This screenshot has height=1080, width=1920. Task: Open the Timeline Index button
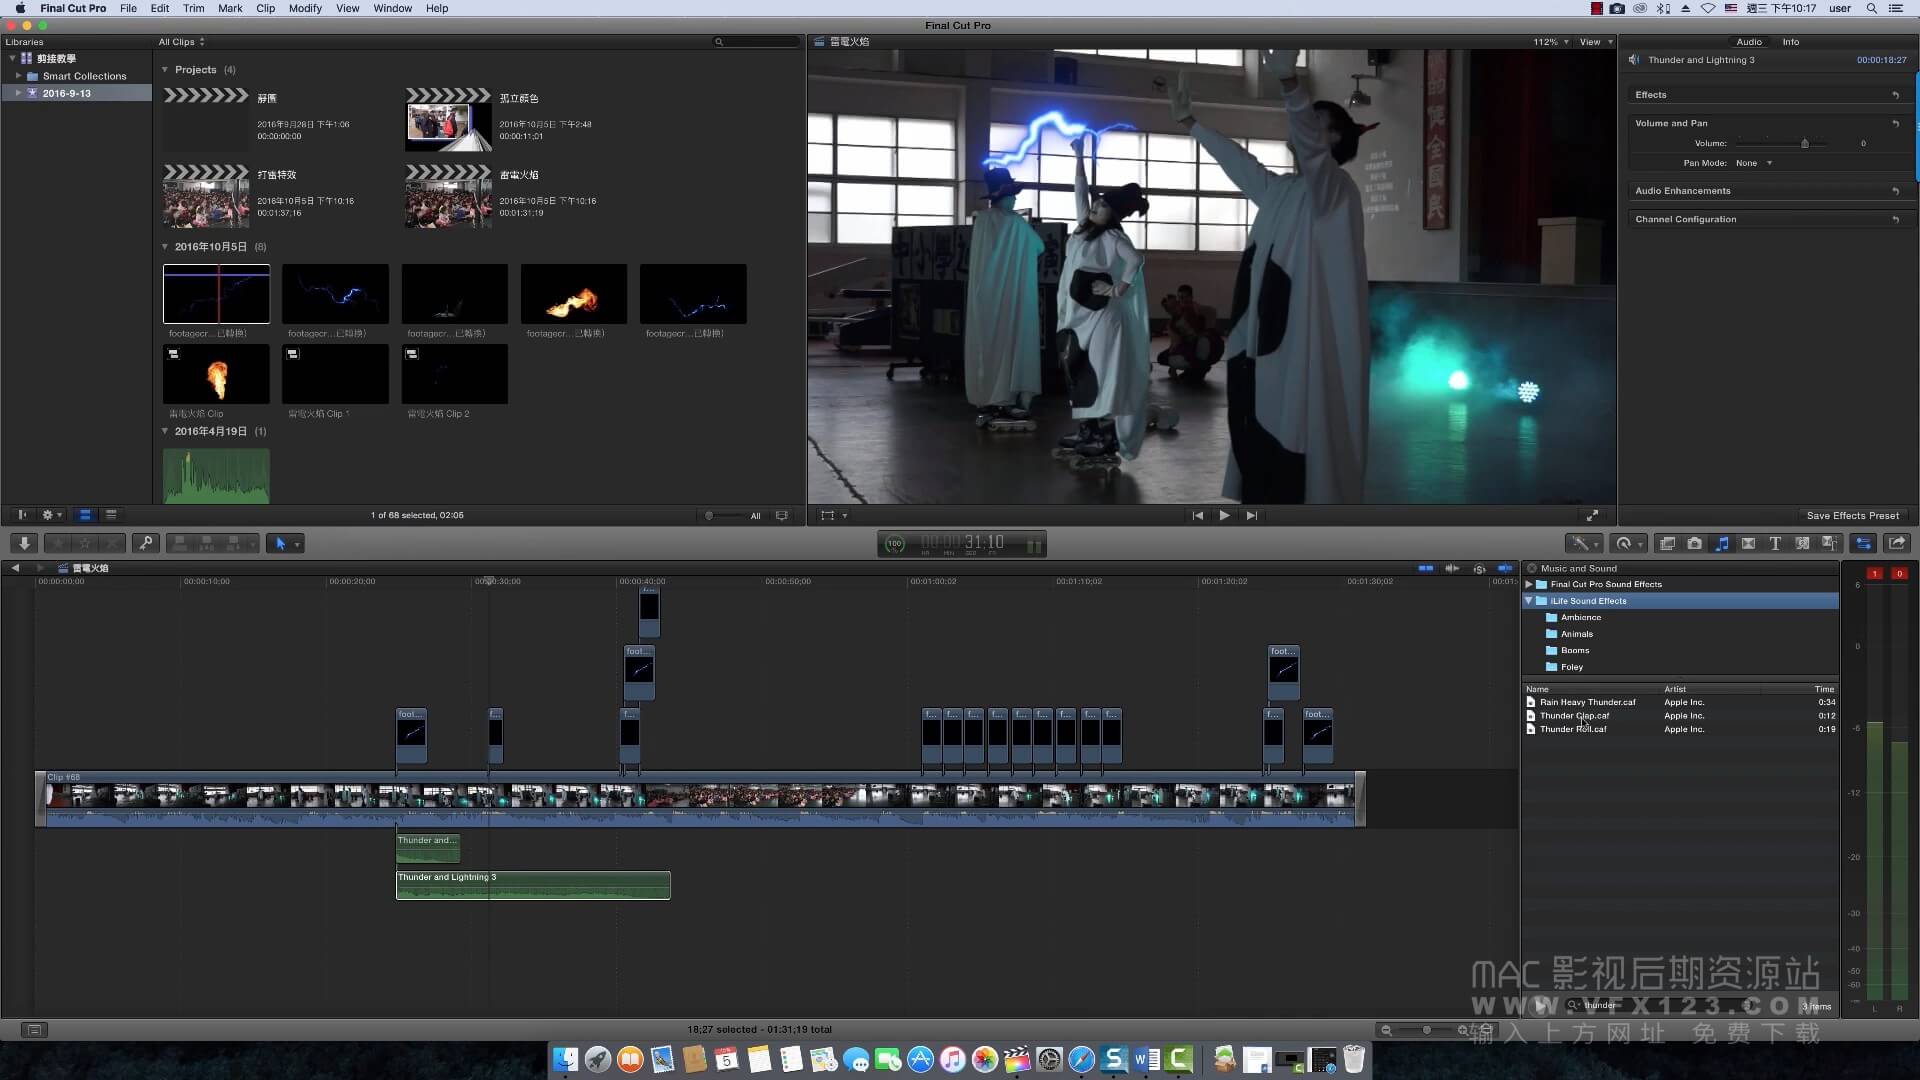(x=34, y=1029)
